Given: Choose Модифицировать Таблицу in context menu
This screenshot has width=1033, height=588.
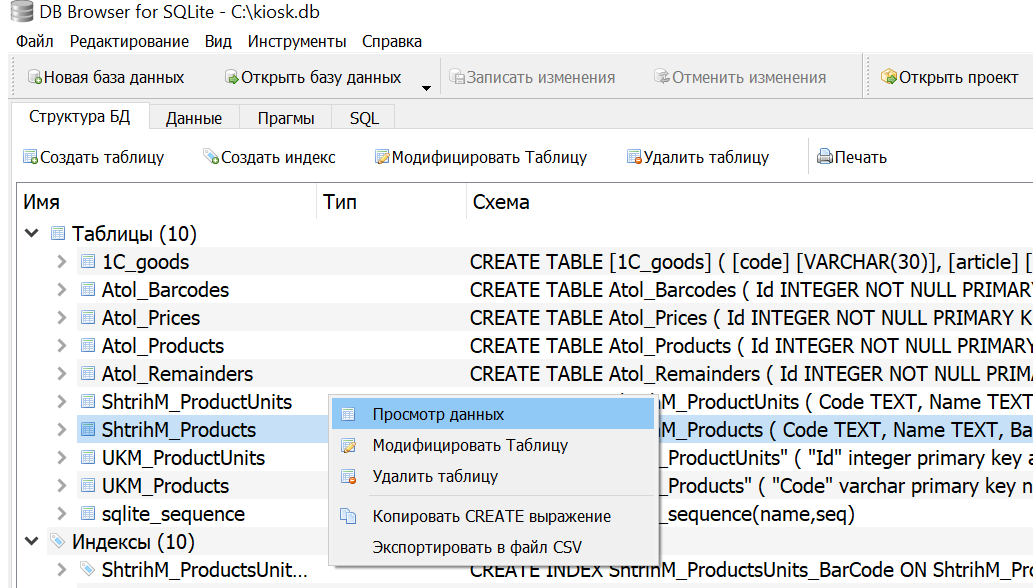Looking at the screenshot, I should [493, 445].
